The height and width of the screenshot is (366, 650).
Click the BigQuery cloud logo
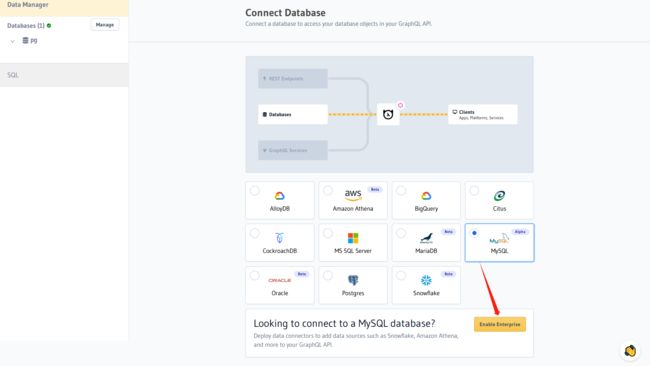pos(426,196)
